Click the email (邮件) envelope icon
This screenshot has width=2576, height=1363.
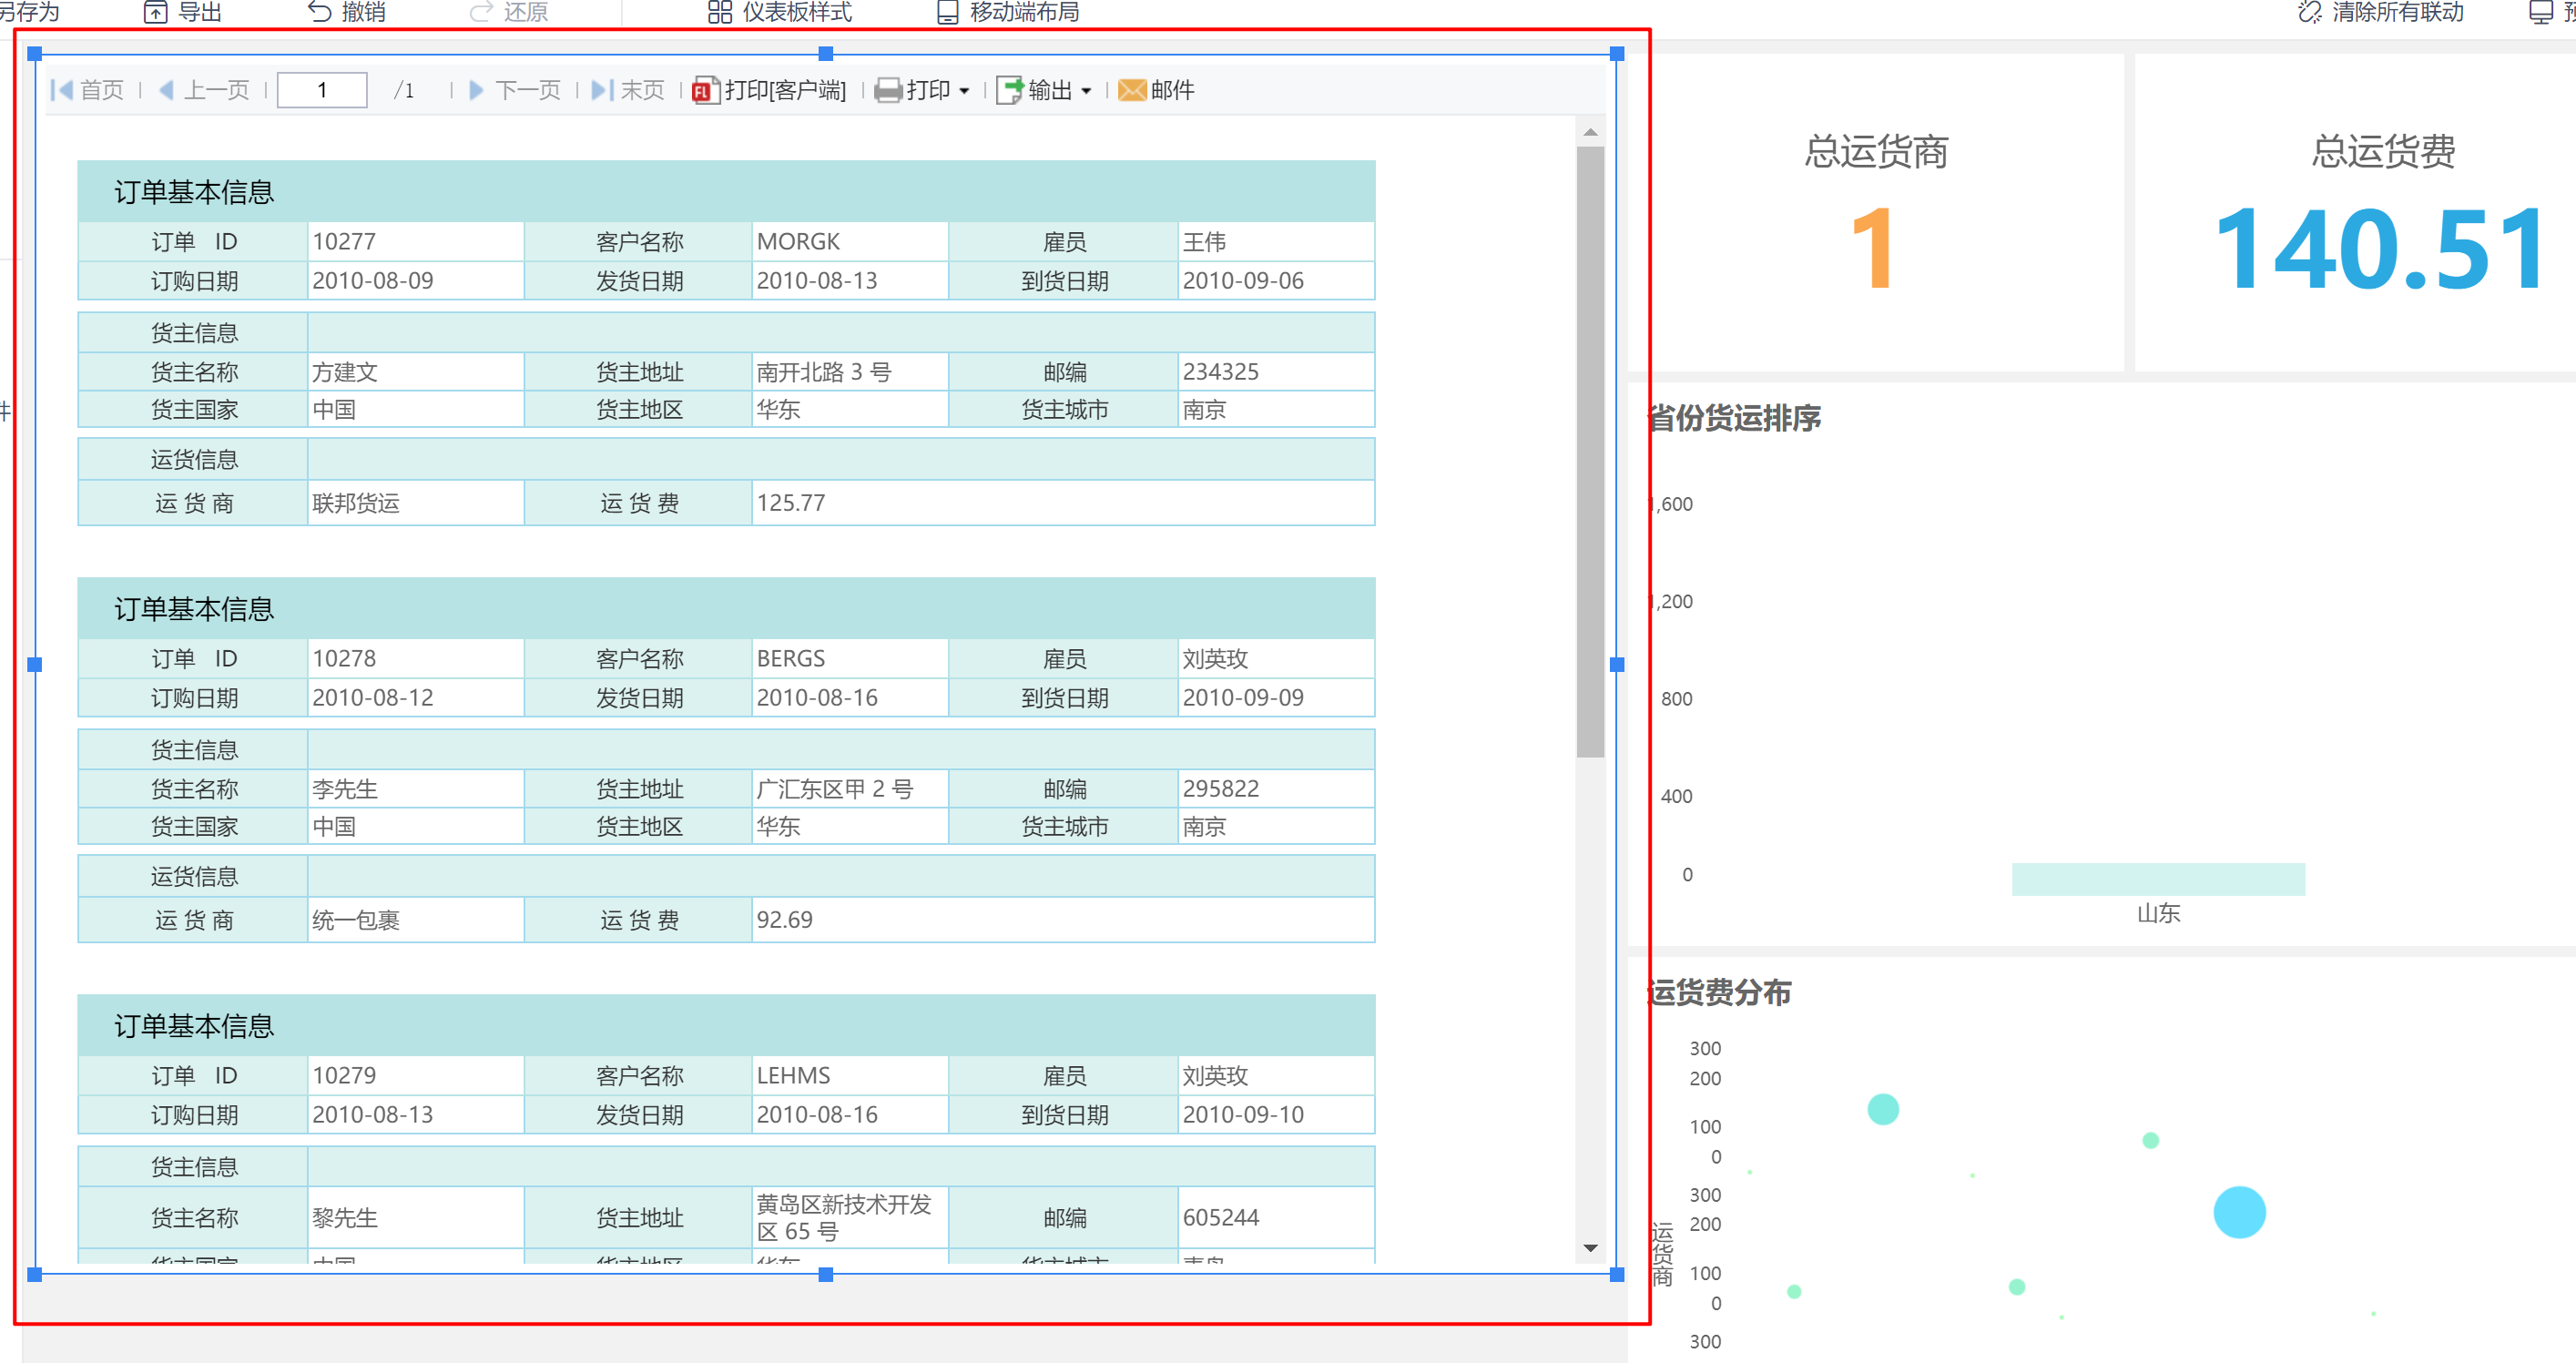1132,90
